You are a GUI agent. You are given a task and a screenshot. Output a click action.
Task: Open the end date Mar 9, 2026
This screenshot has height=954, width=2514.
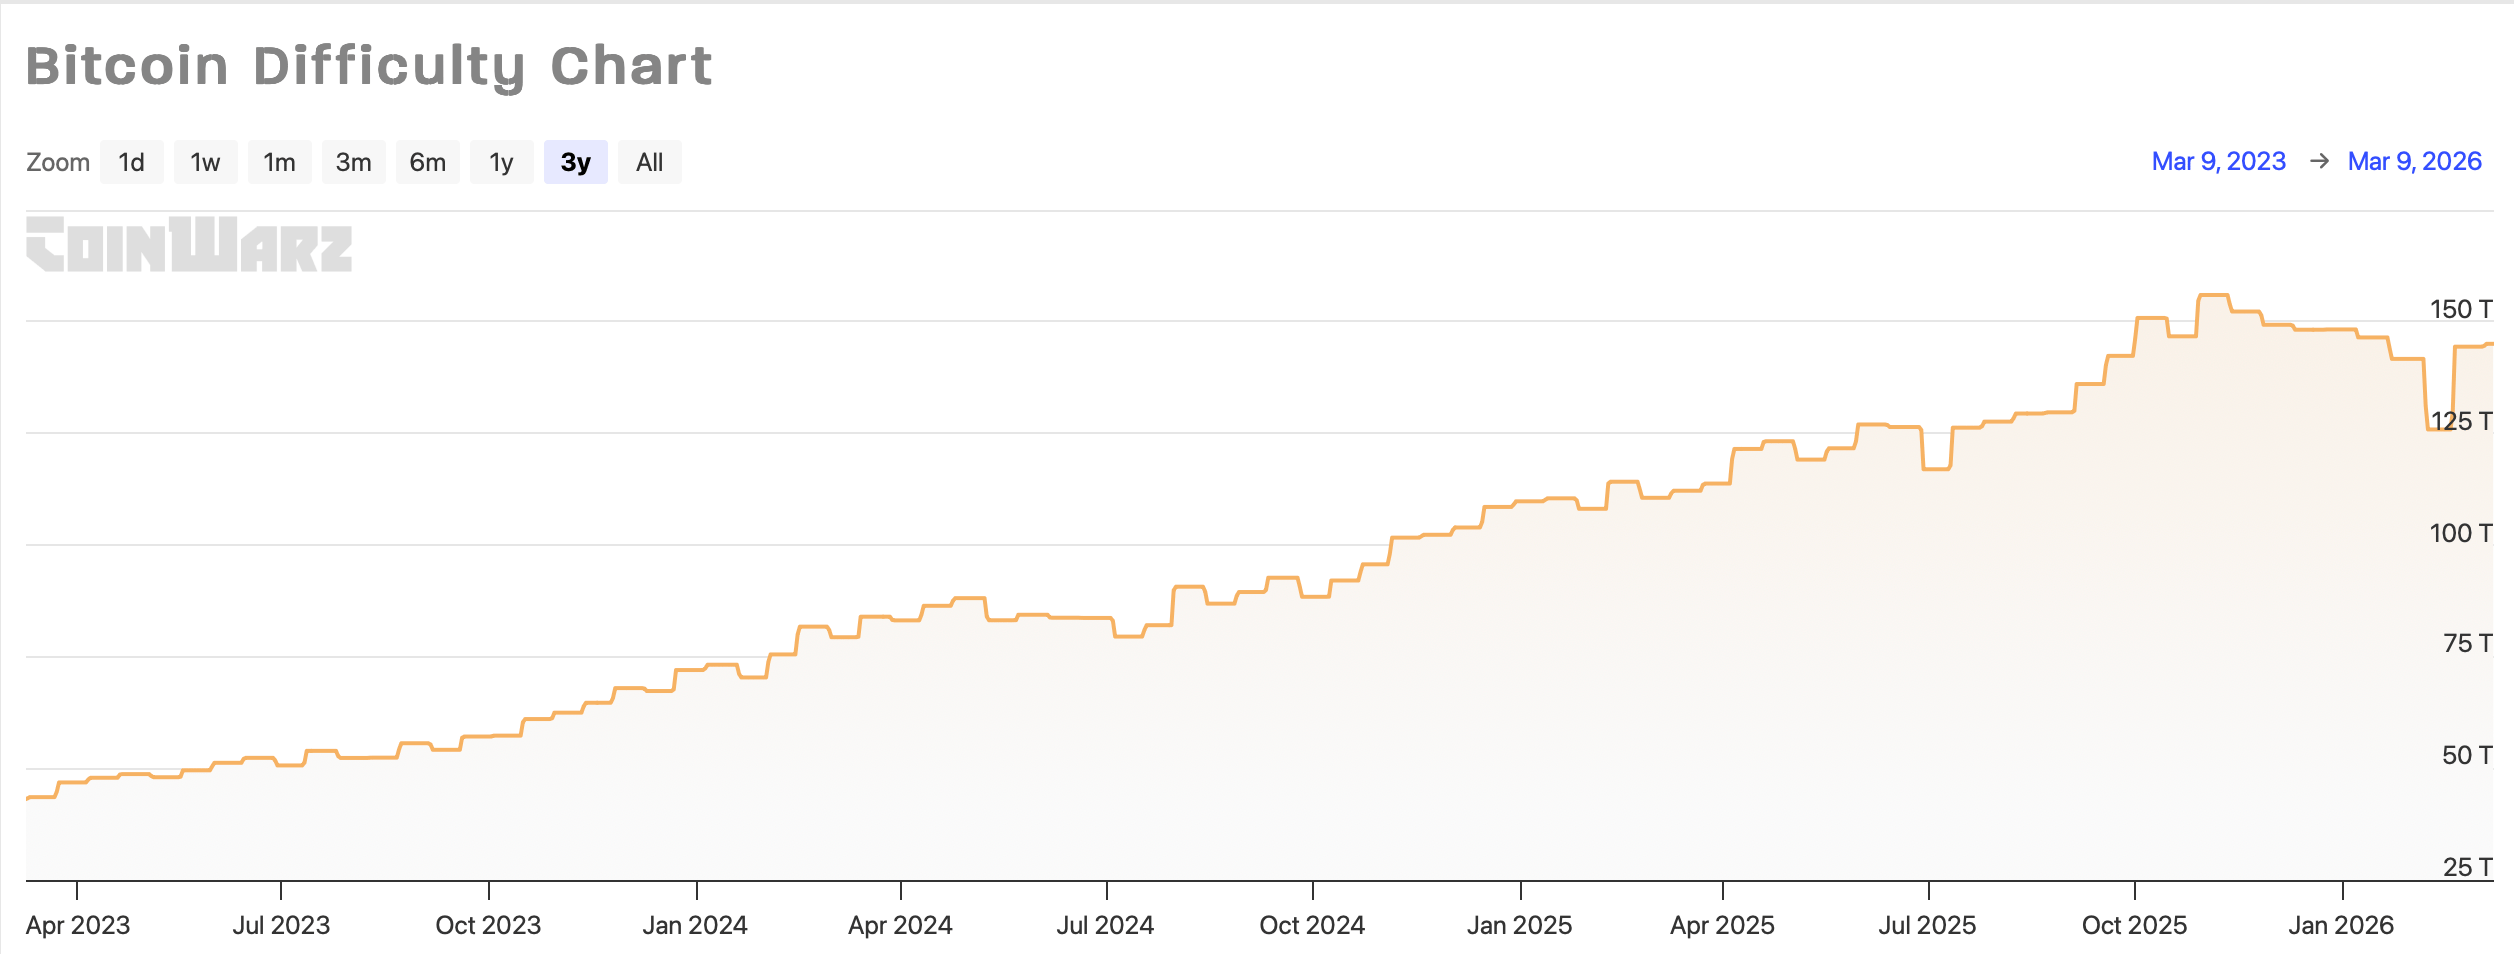tap(2414, 161)
